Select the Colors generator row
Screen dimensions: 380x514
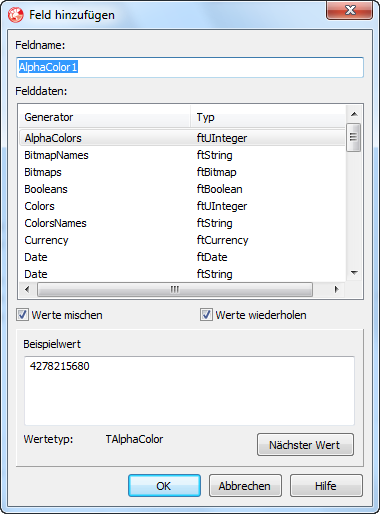click(182, 206)
